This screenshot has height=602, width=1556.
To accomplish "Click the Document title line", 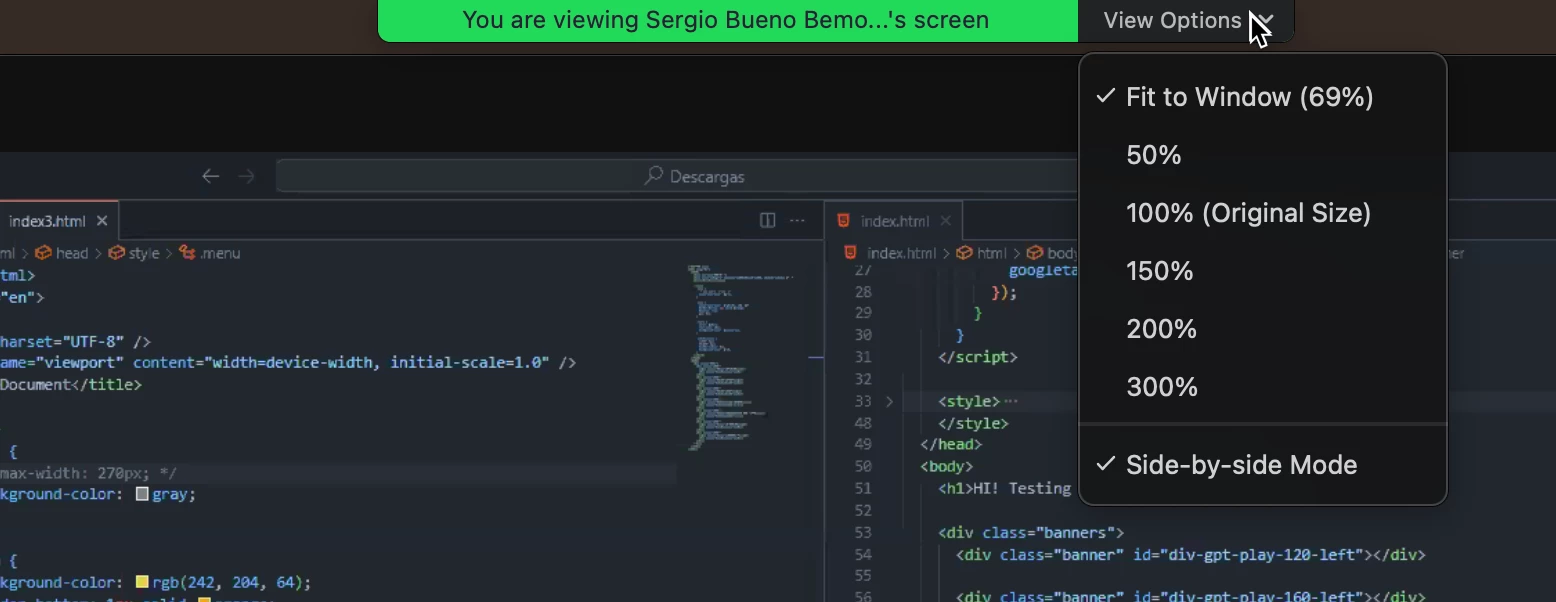I will 71,384.
